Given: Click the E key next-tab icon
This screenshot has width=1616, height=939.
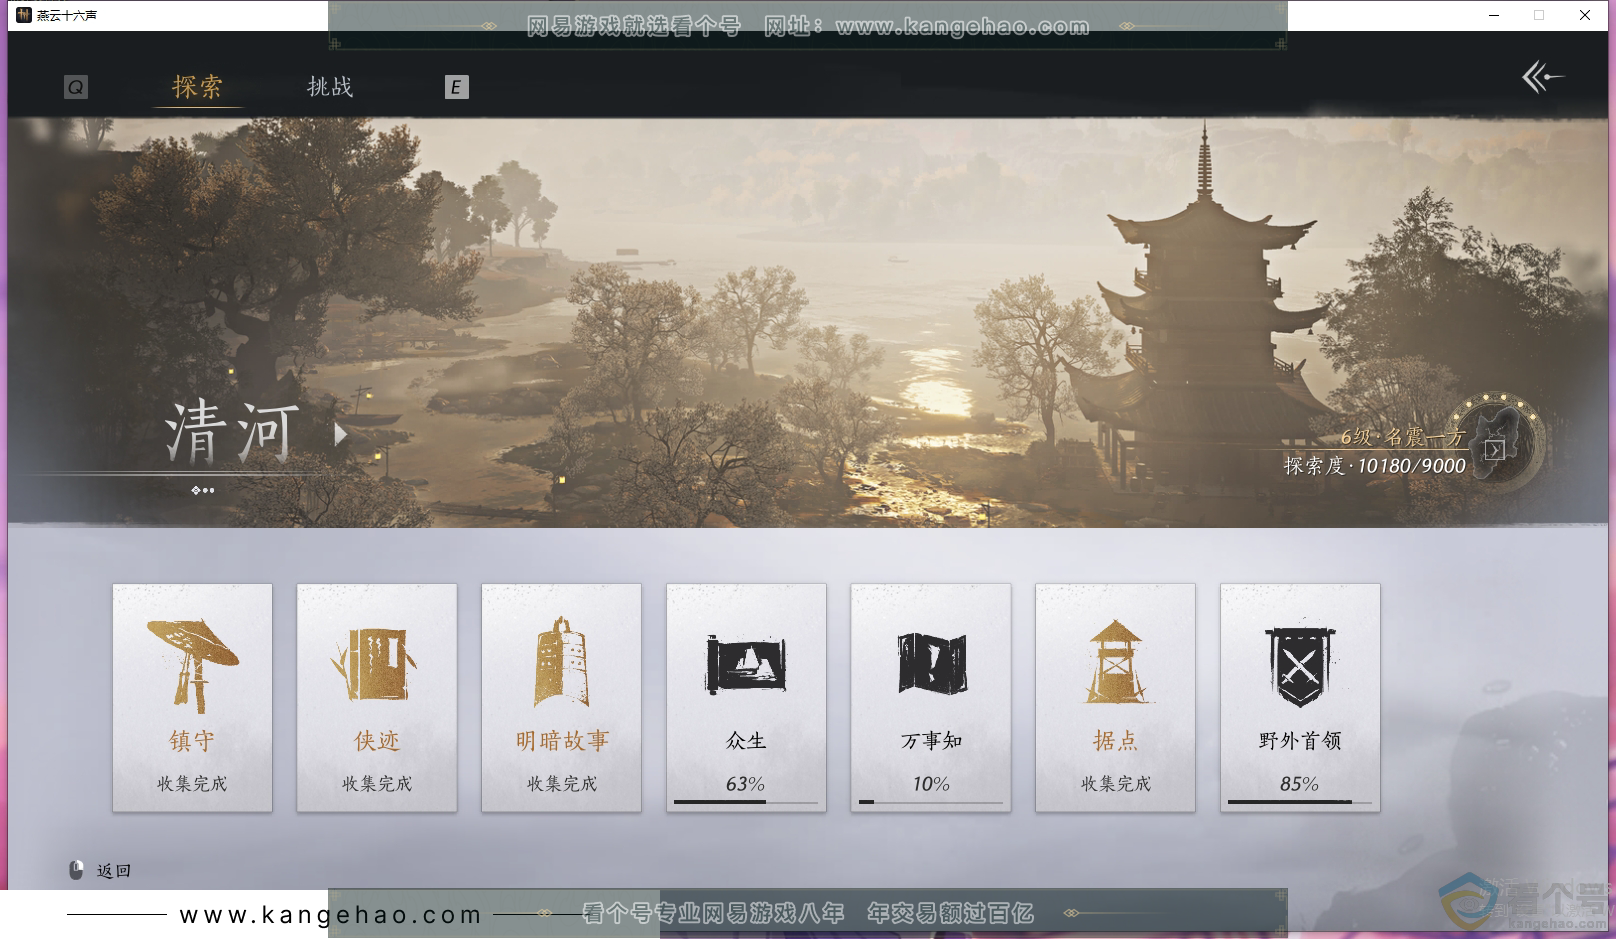Looking at the screenshot, I should click(x=456, y=87).
